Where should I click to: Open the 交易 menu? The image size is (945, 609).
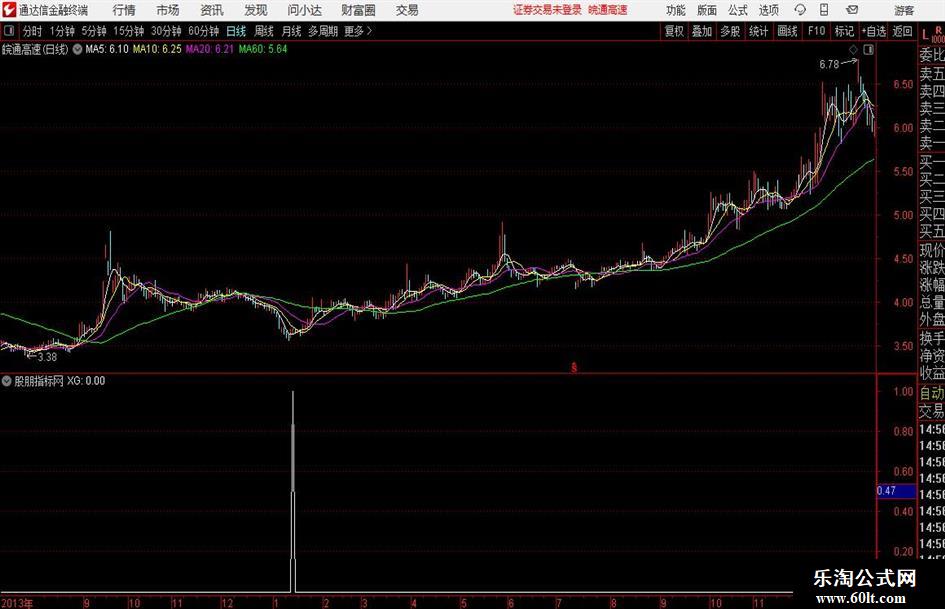coord(407,10)
